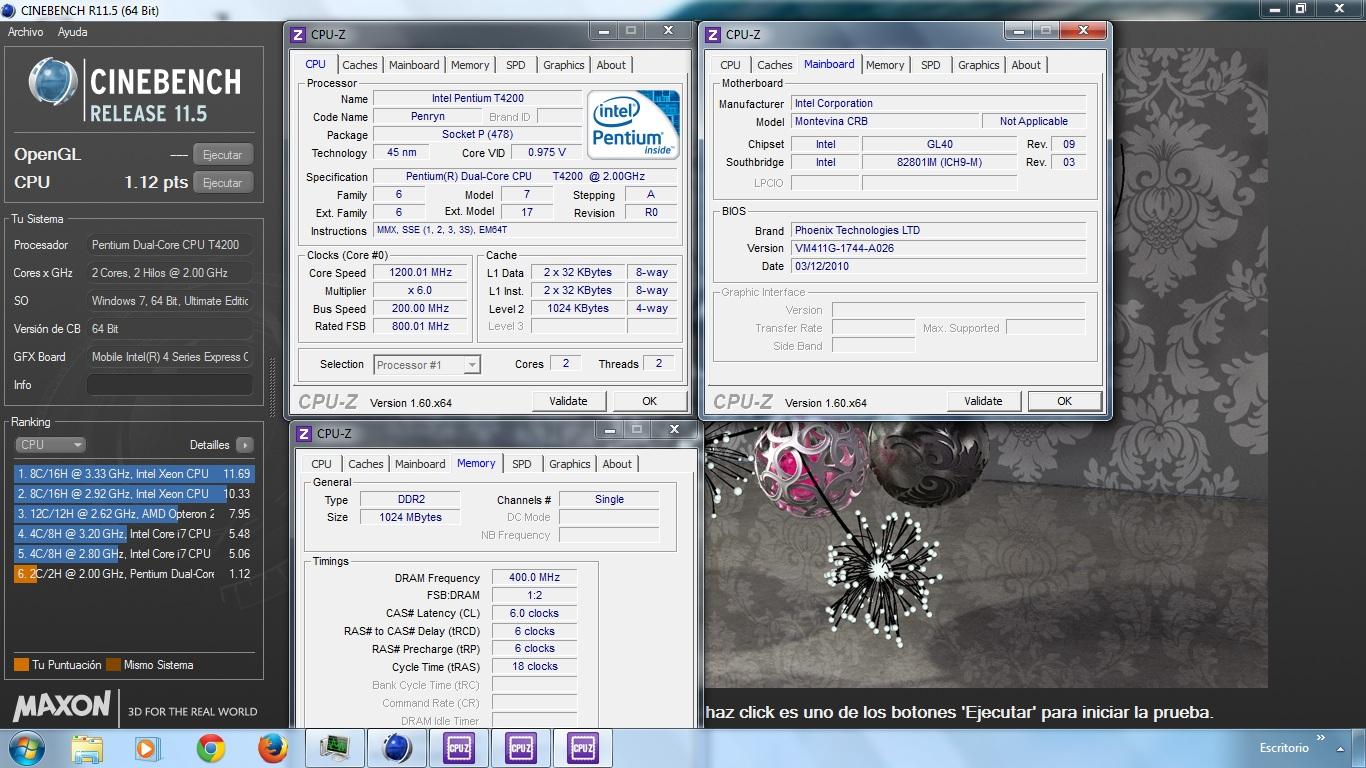Open Mainboard tab in the Memory window
This screenshot has width=1366, height=768.
tap(420, 464)
